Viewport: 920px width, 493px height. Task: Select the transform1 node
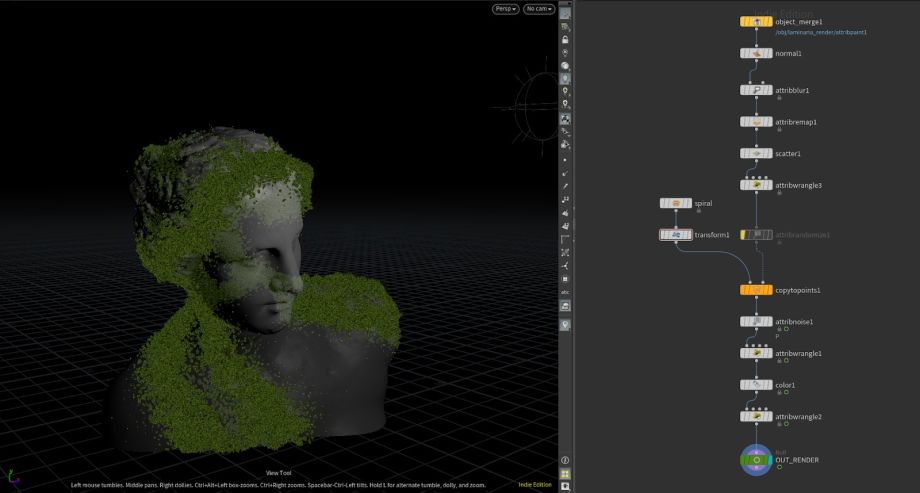click(676, 235)
